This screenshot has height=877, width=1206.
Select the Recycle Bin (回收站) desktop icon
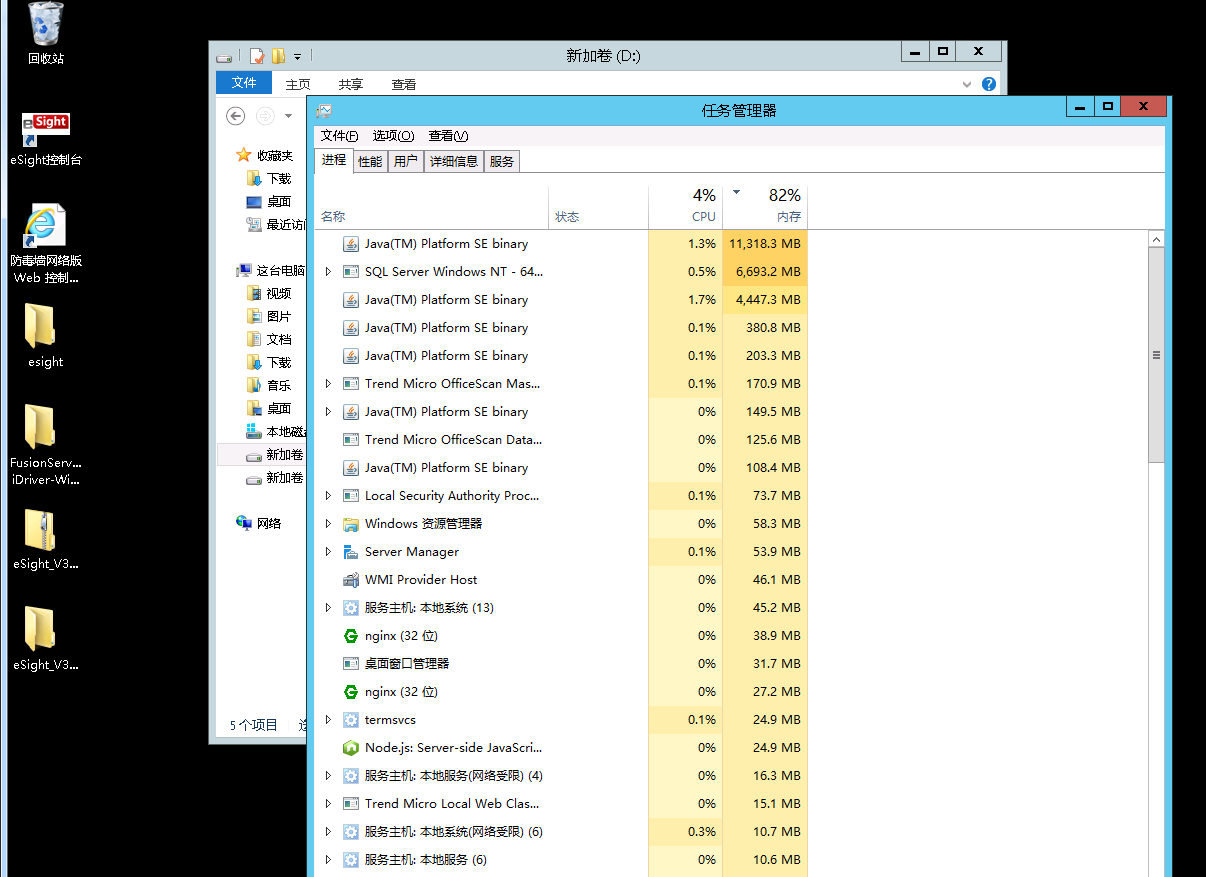(x=46, y=33)
